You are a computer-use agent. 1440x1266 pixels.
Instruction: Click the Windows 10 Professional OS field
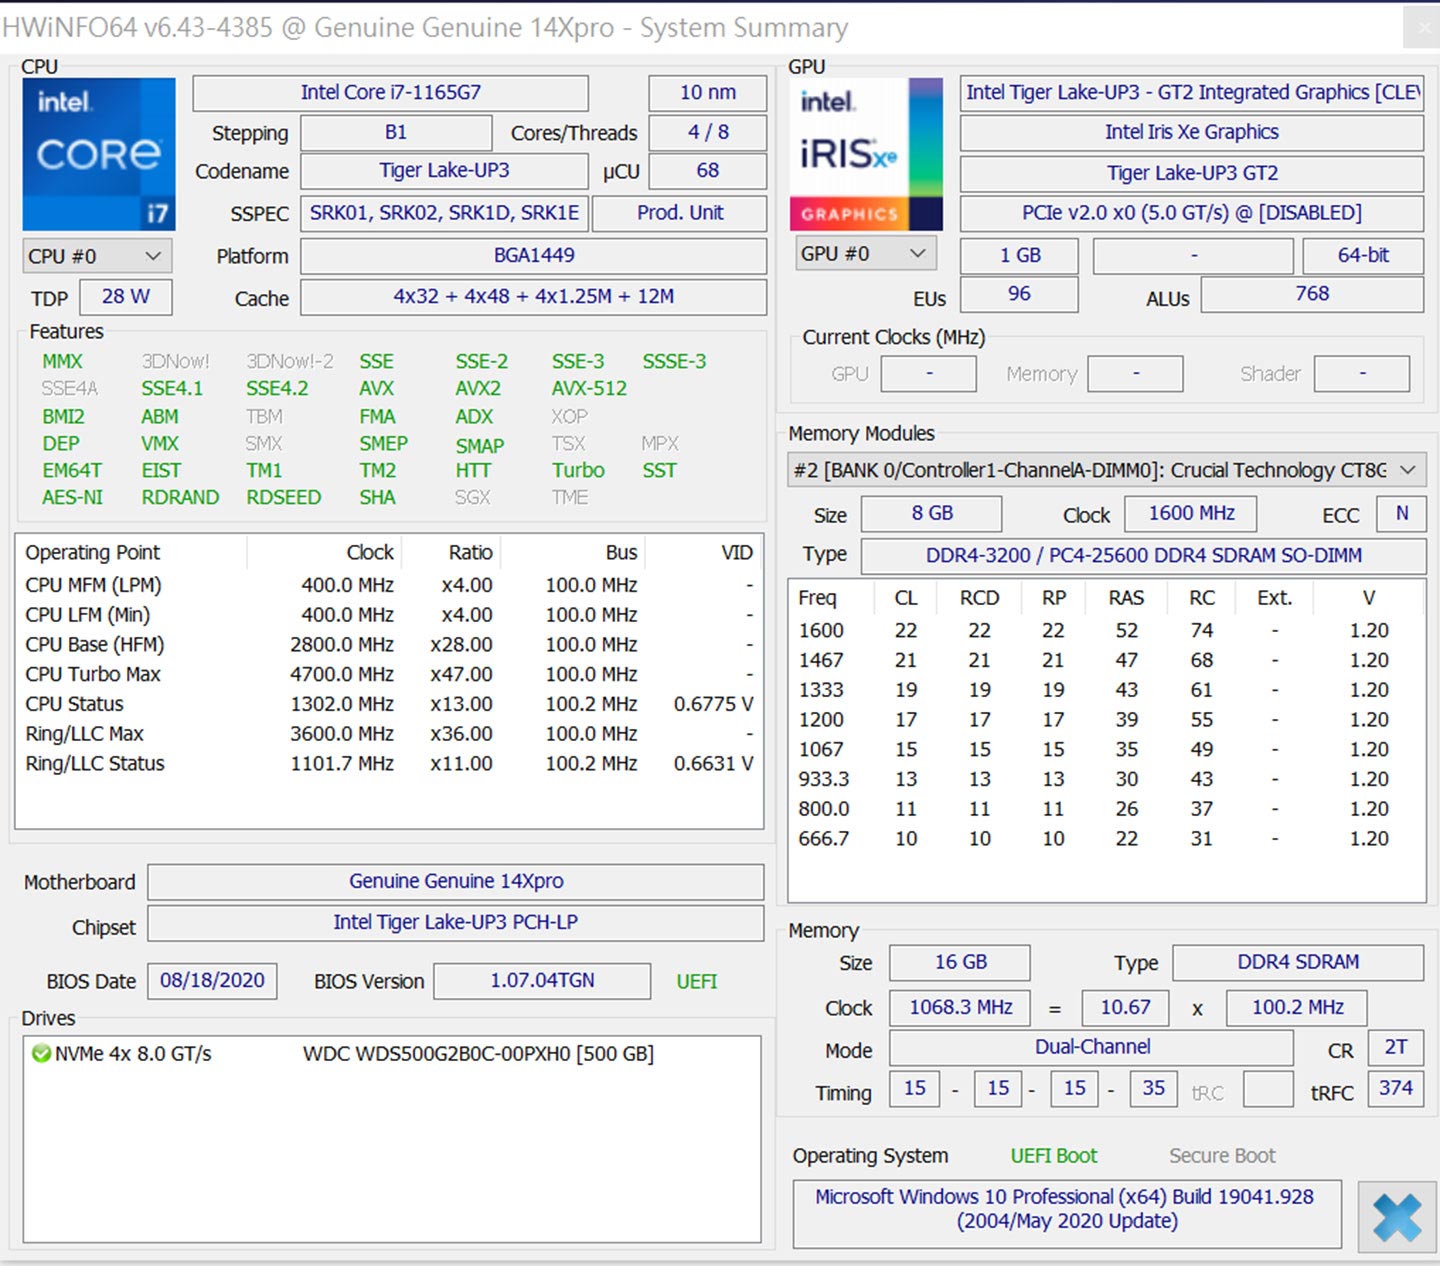(1065, 1209)
